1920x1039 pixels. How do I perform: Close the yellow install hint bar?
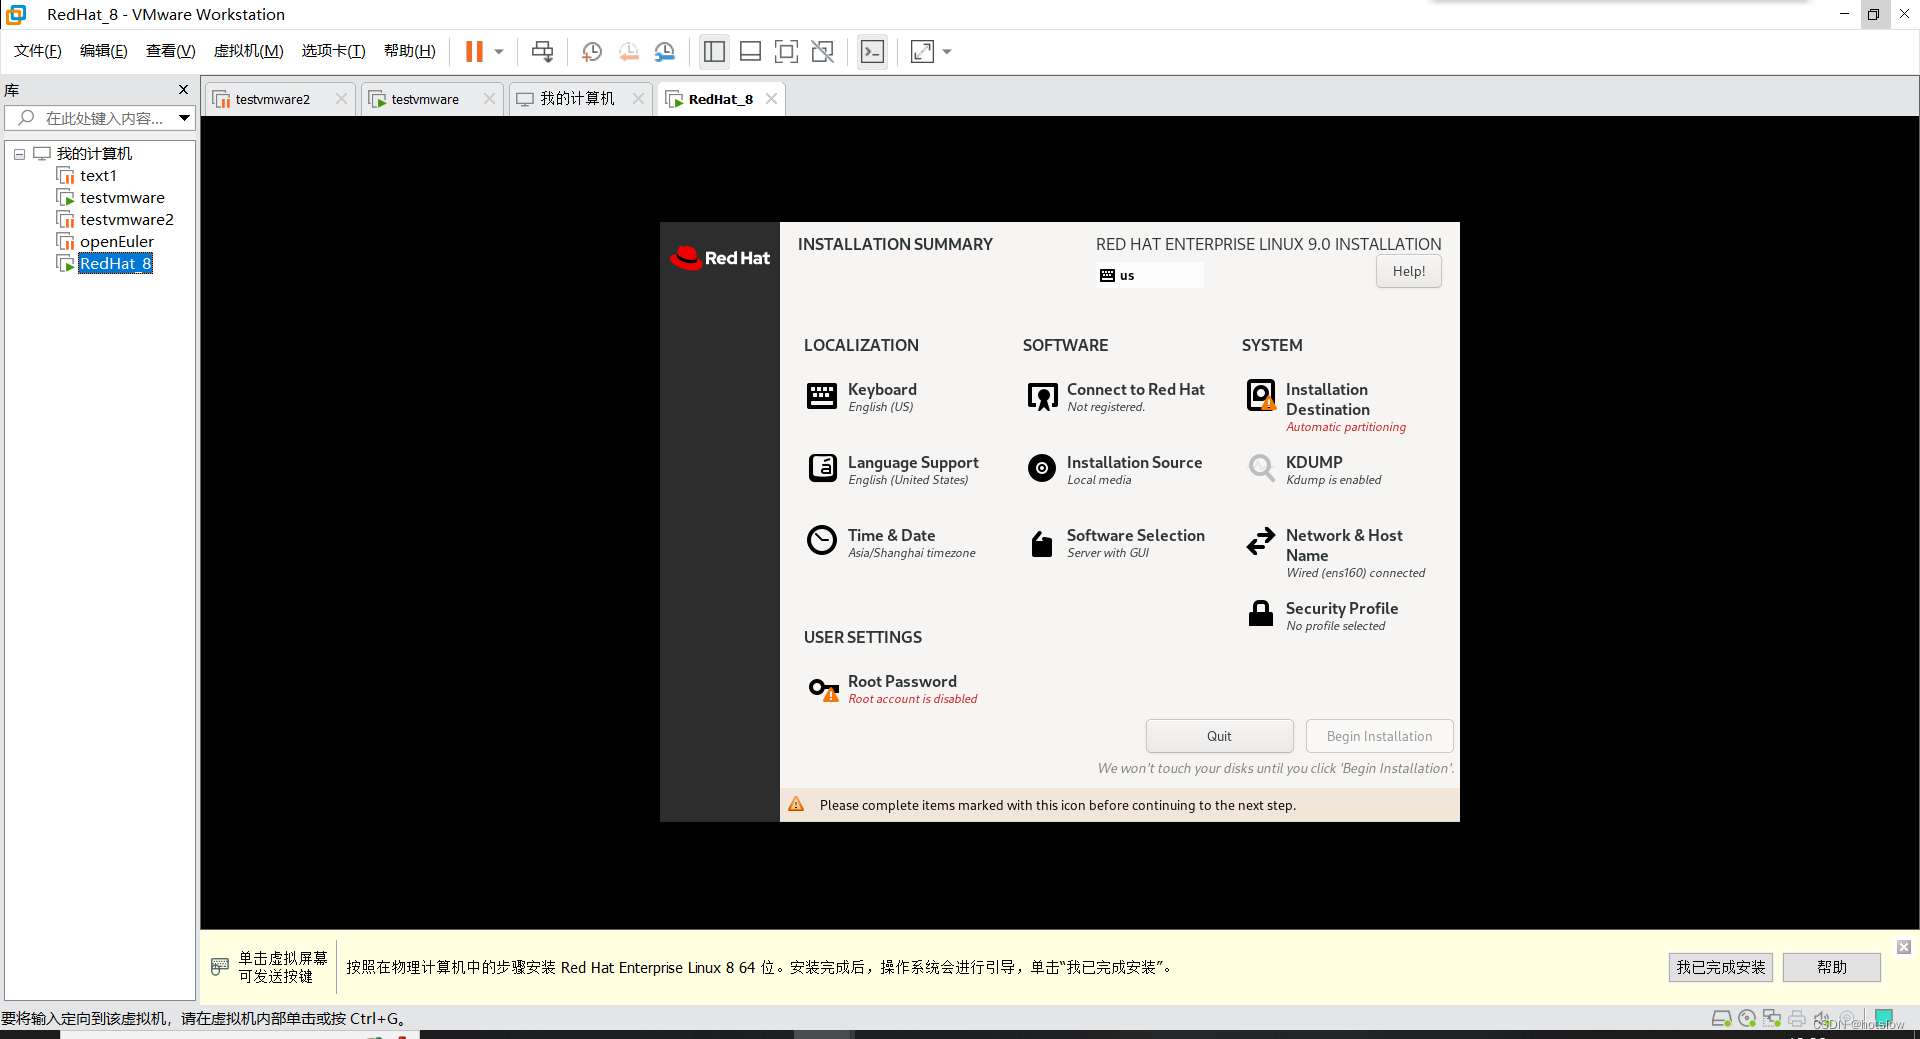pos(1904,946)
